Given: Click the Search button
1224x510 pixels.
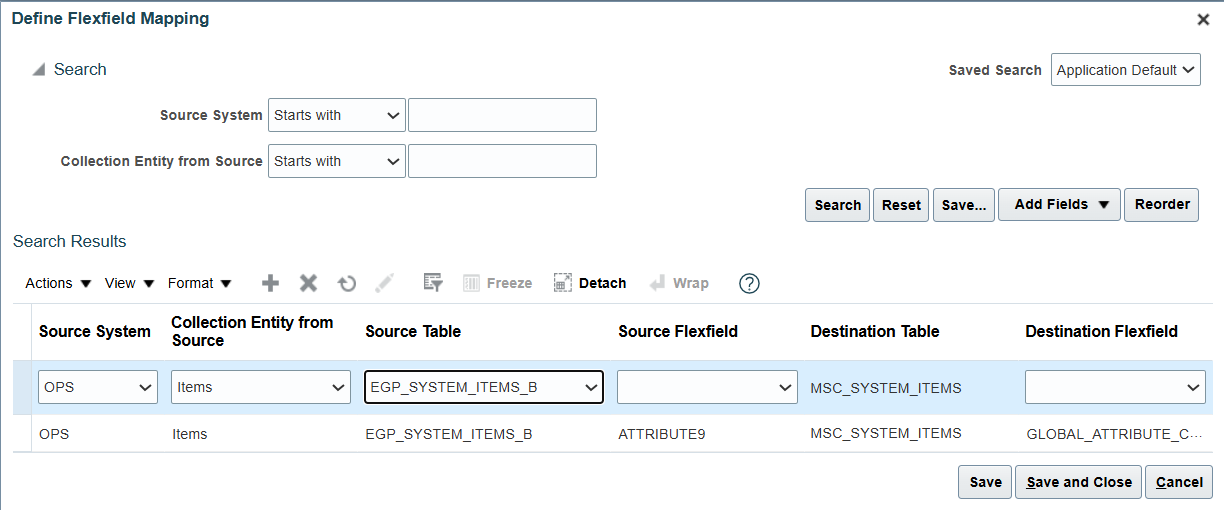Looking at the screenshot, I should pyautogui.click(x=838, y=204).
